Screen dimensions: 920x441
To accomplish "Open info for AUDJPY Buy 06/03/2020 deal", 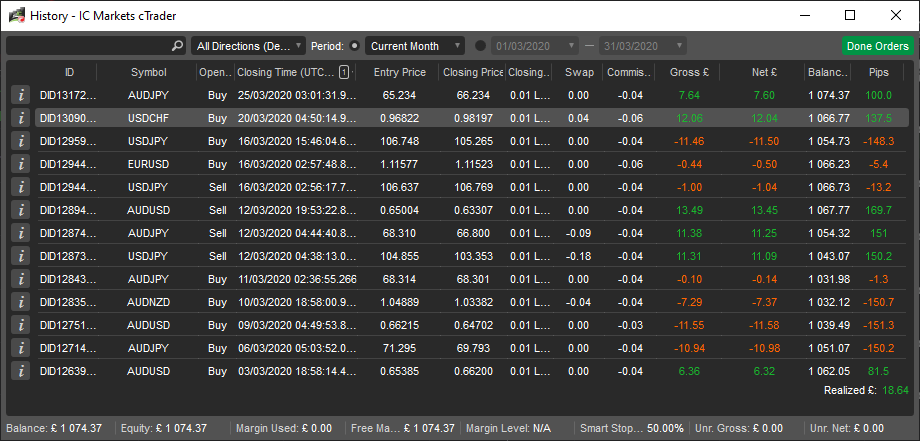I will pyautogui.click(x=21, y=348).
